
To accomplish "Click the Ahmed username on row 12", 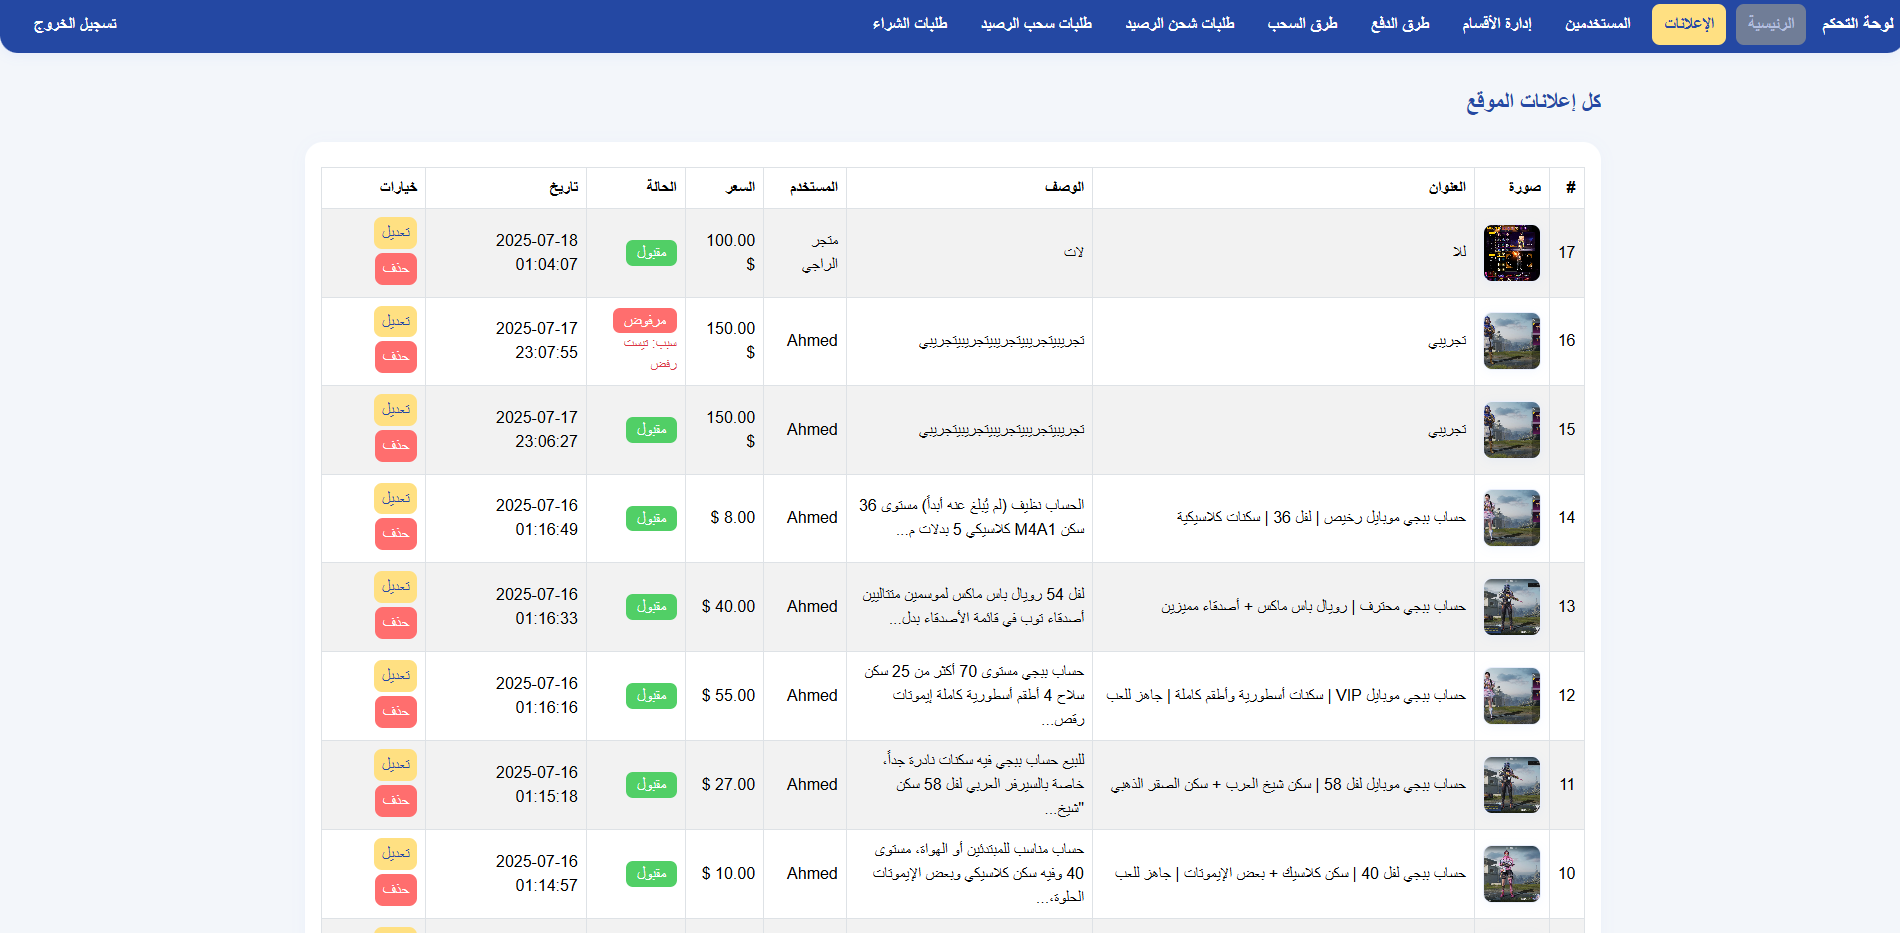I will coord(812,695).
